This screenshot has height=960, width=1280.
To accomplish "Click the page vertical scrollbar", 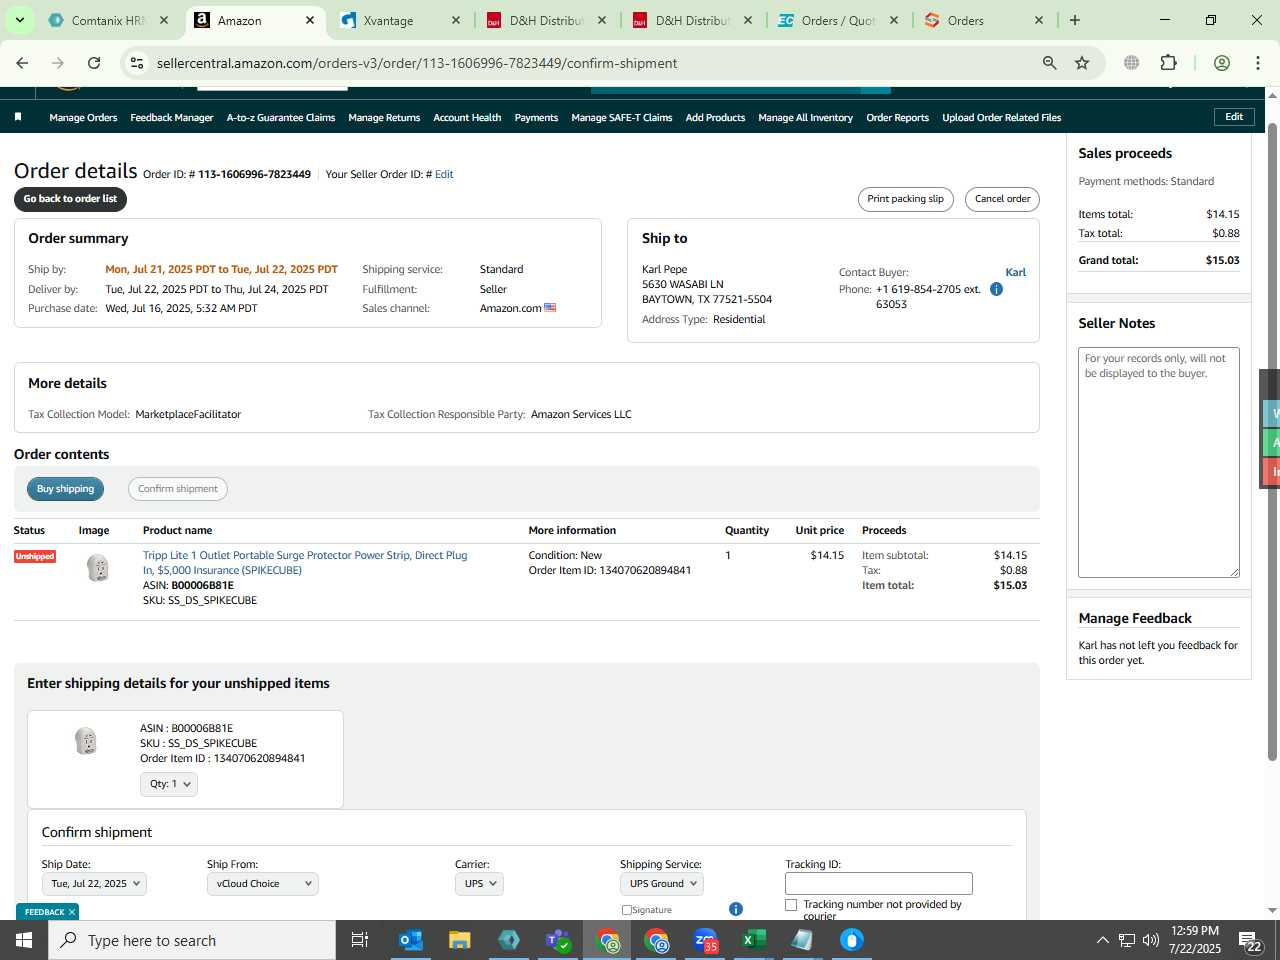I will pyautogui.click(x=1272, y=440).
